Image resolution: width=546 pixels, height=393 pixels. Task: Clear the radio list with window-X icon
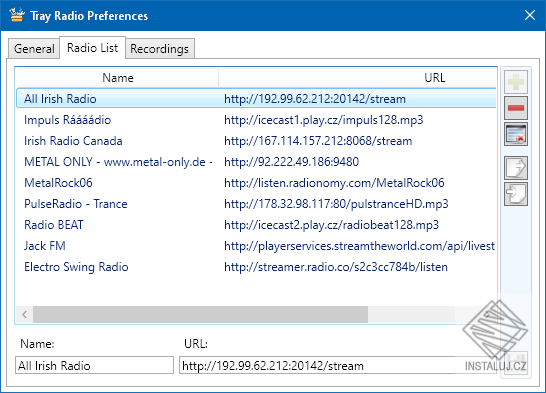point(516,134)
